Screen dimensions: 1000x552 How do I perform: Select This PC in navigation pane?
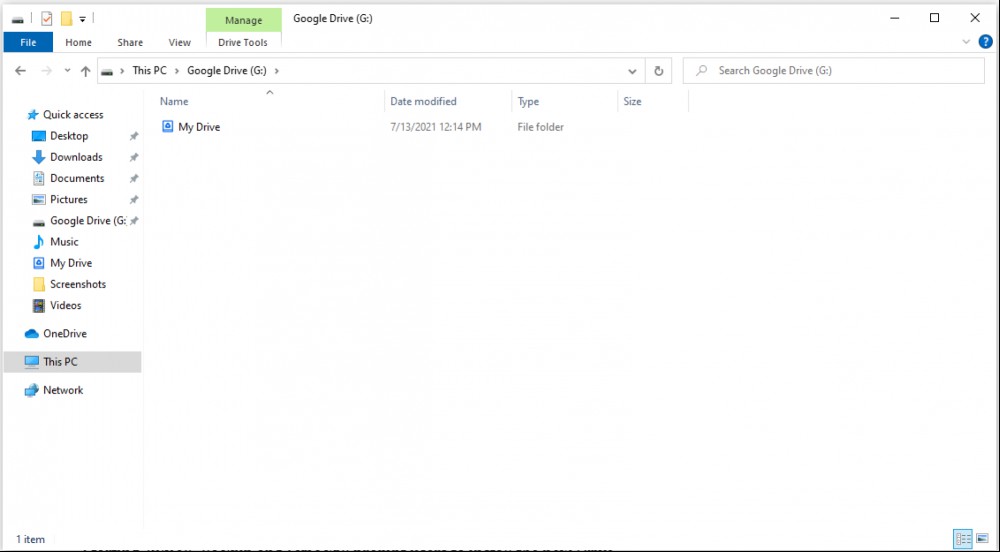[x=72, y=361]
